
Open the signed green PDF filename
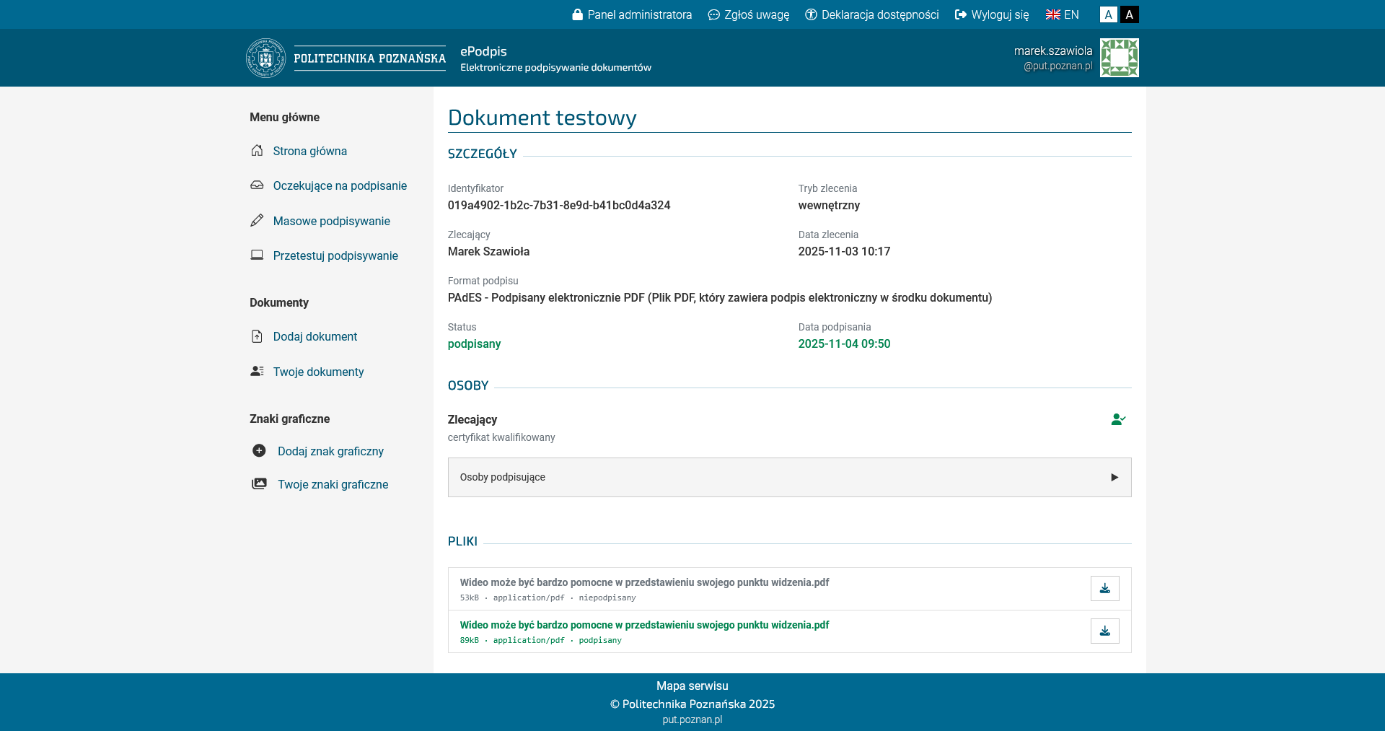[x=644, y=625]
